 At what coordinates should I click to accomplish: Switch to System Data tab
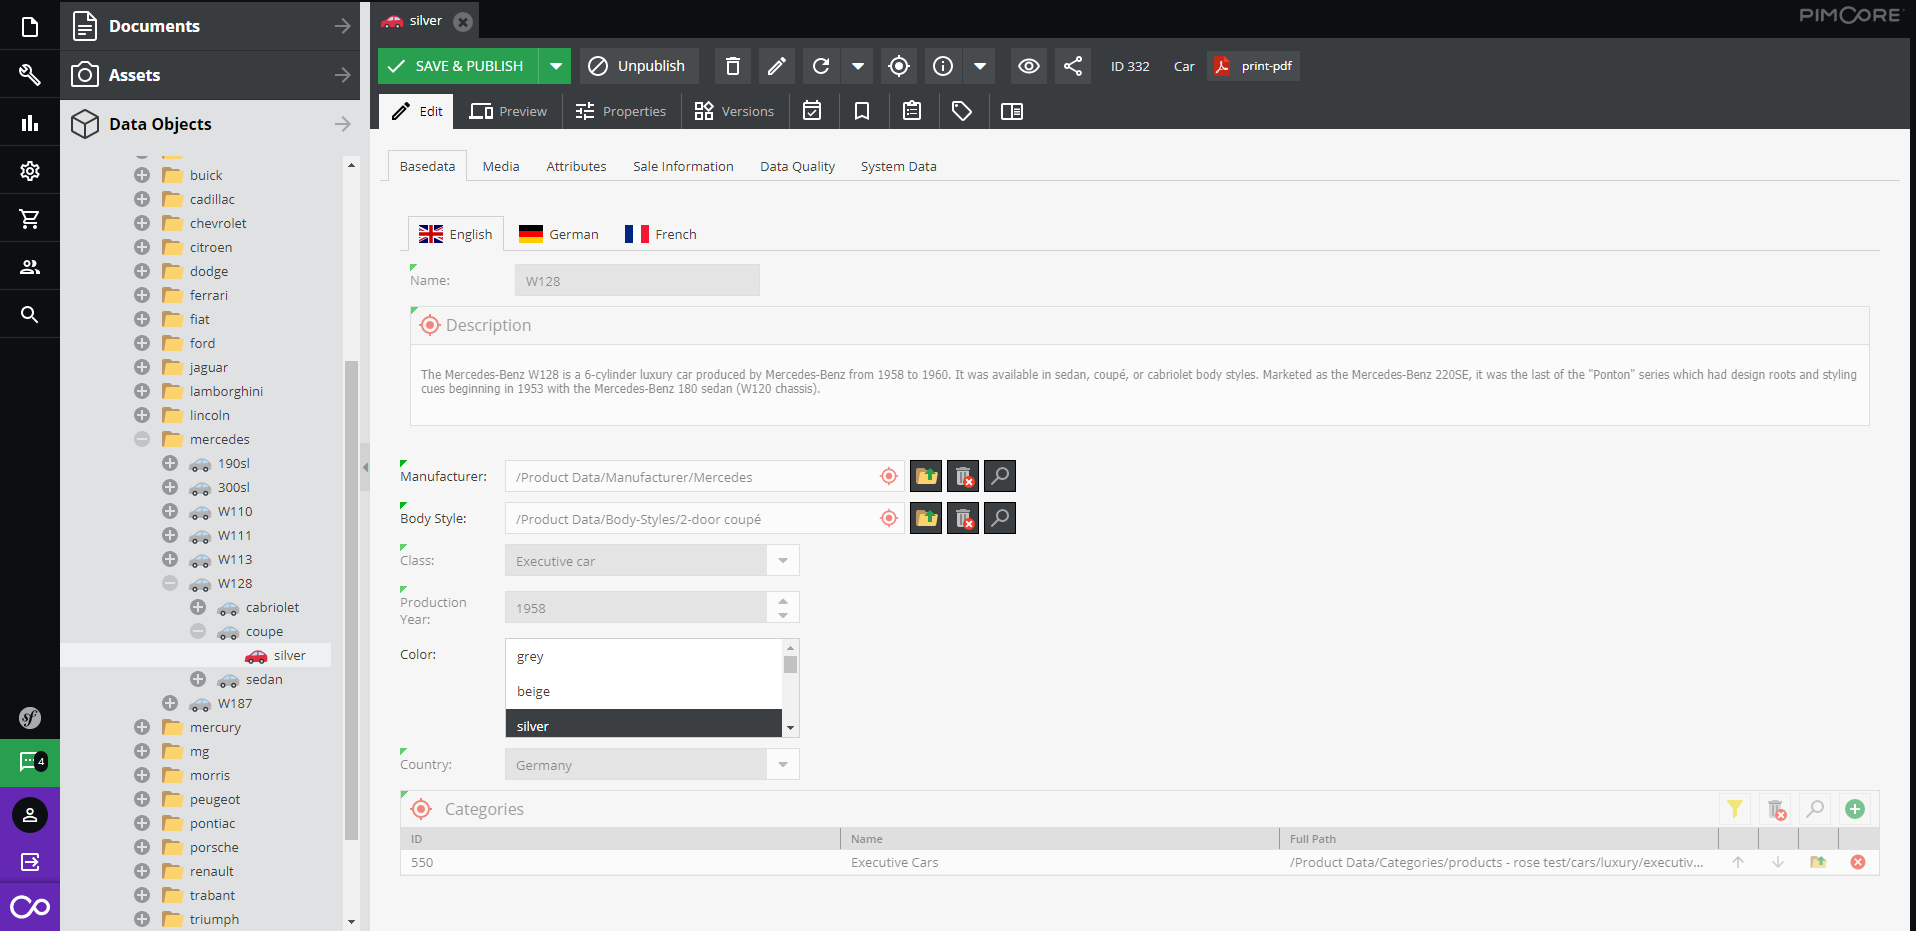[898, 166]
